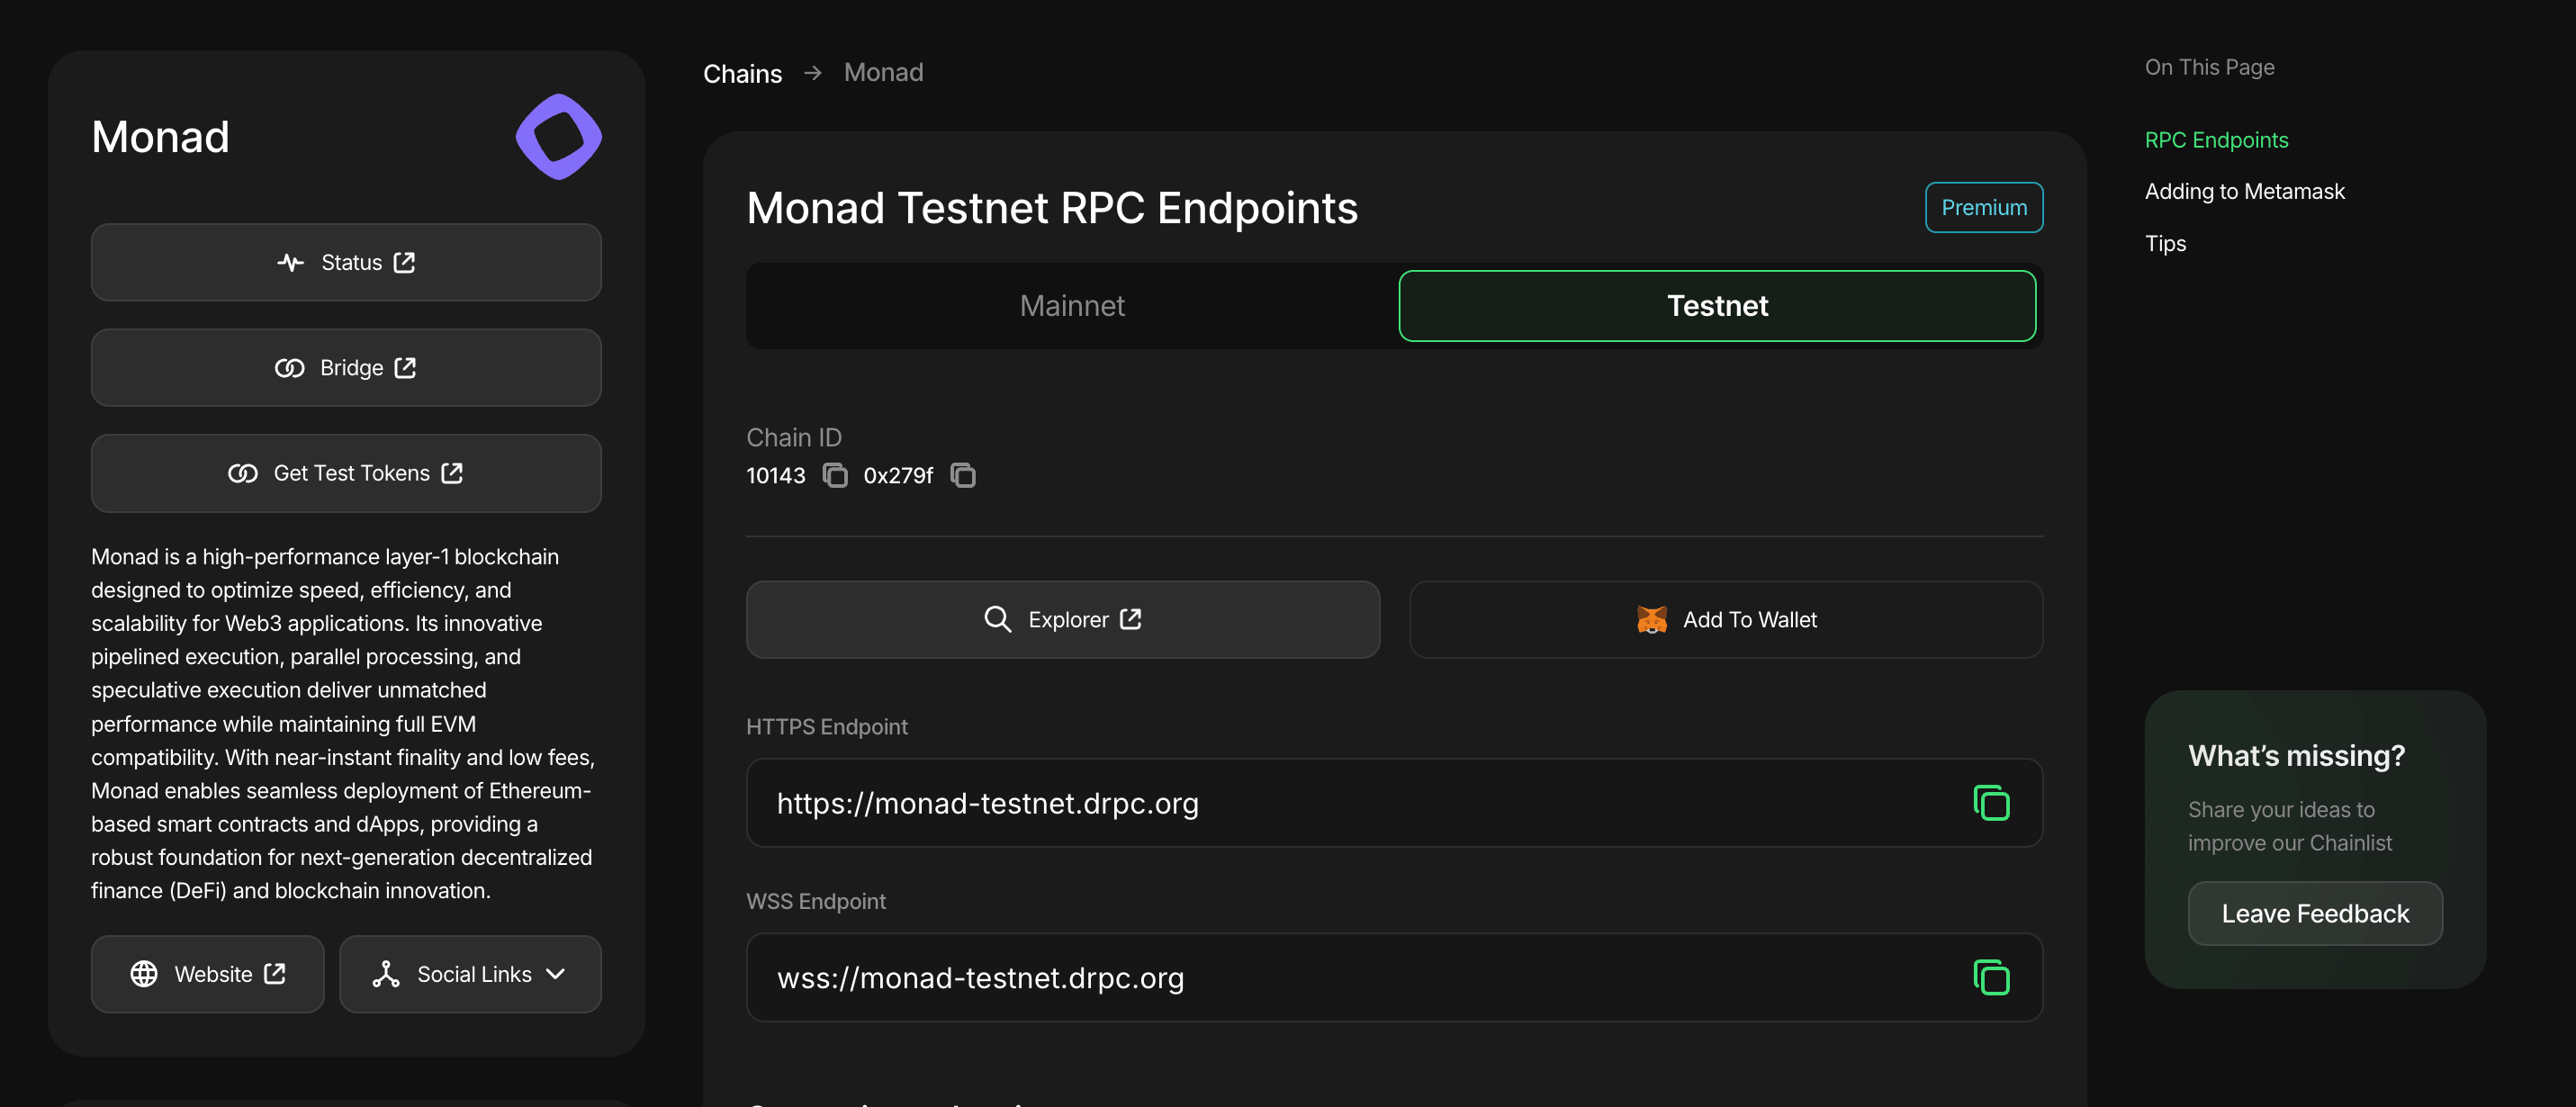The image size is (2576, 1107).
Task: Copy the chain ID 10143
Action: (x=836, y=477)
